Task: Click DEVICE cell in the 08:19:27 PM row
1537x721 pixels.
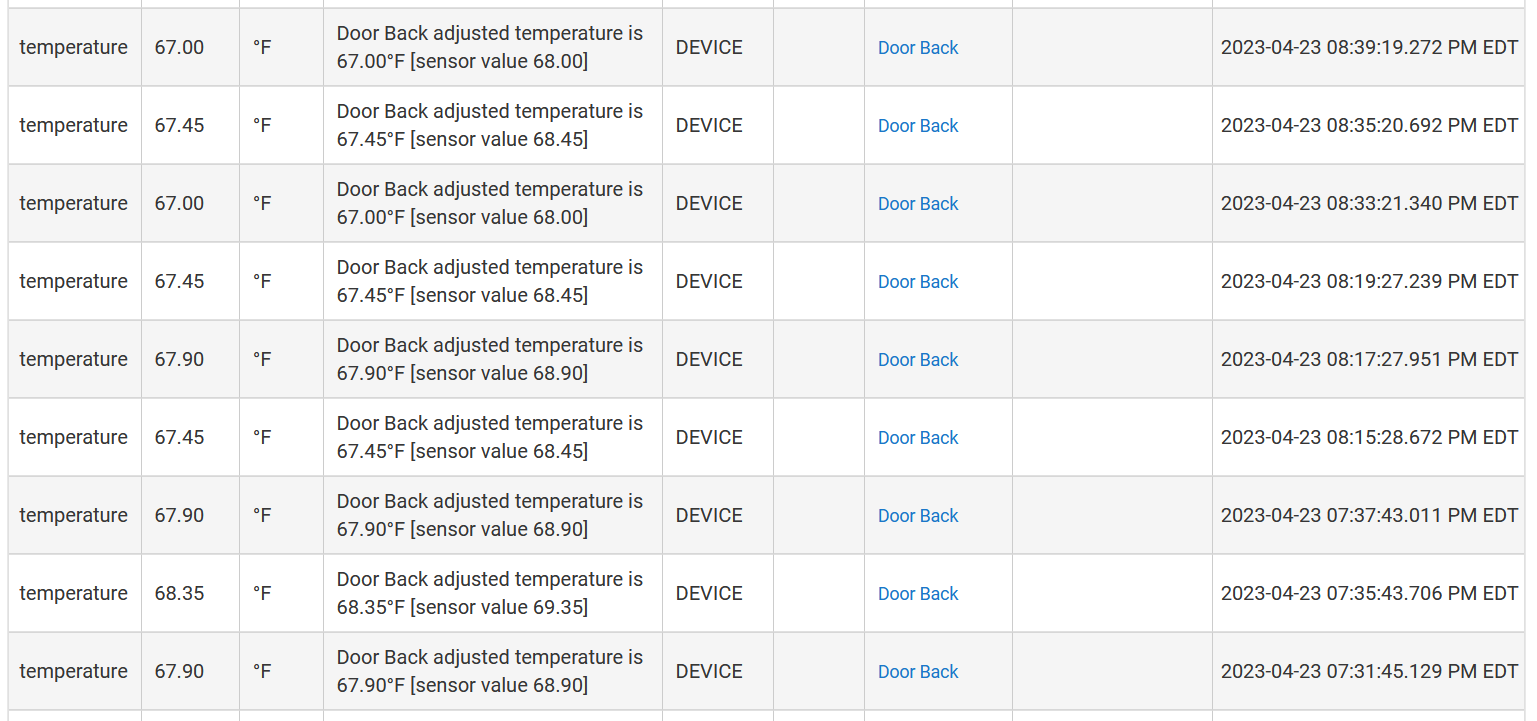Action: 709,282
